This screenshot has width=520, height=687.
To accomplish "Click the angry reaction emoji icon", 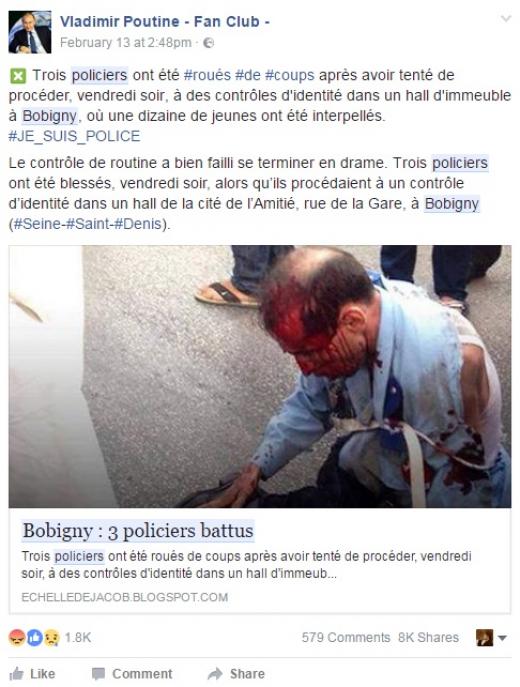I will [17, 637].
